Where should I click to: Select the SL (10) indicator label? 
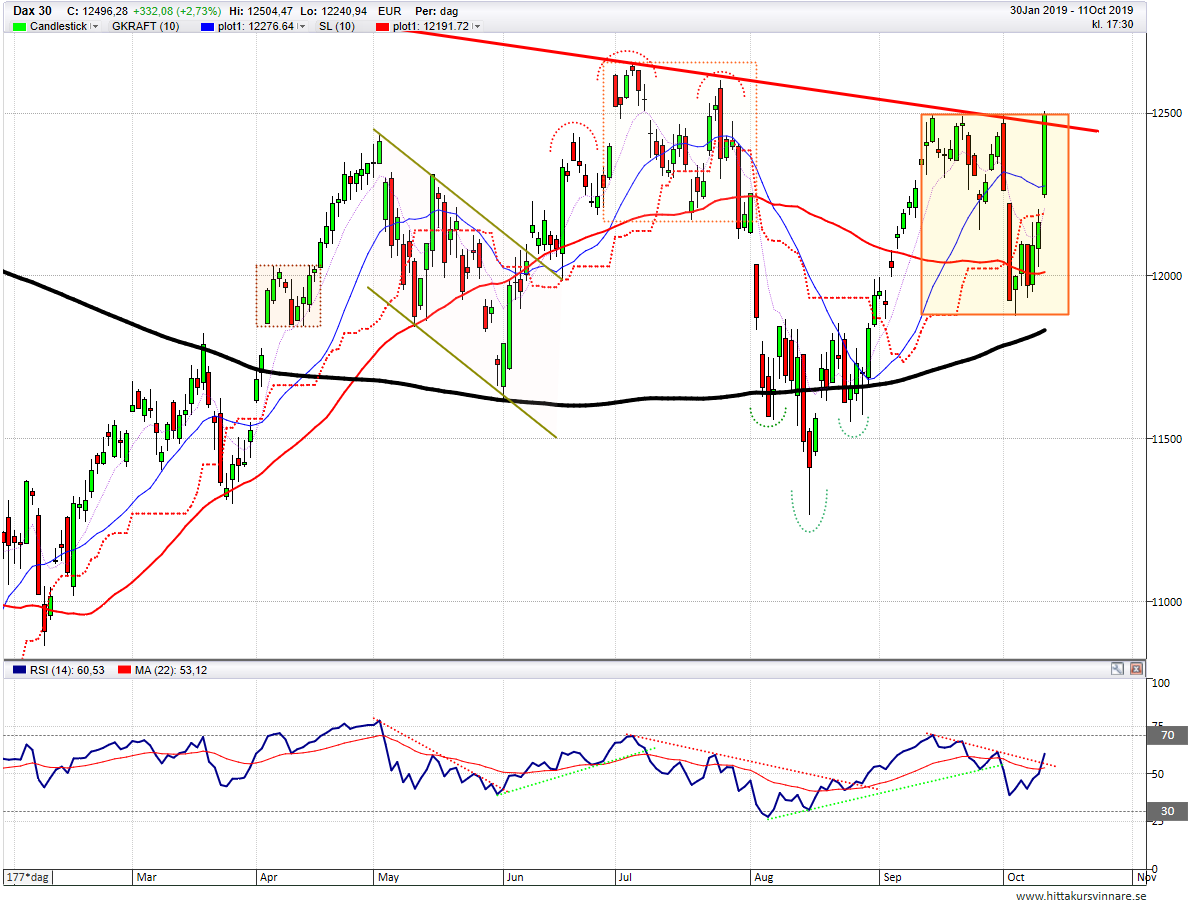click(336, 27)
